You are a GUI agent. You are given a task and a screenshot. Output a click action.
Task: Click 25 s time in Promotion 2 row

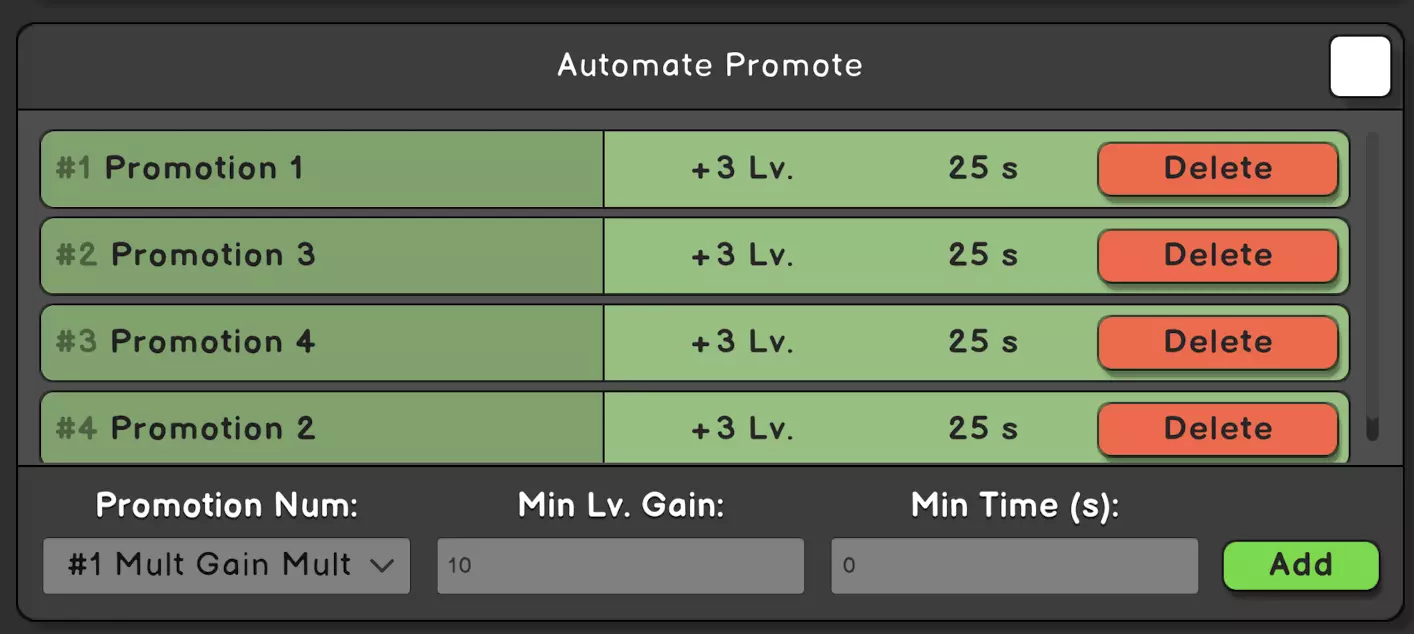tap(983, 429)
